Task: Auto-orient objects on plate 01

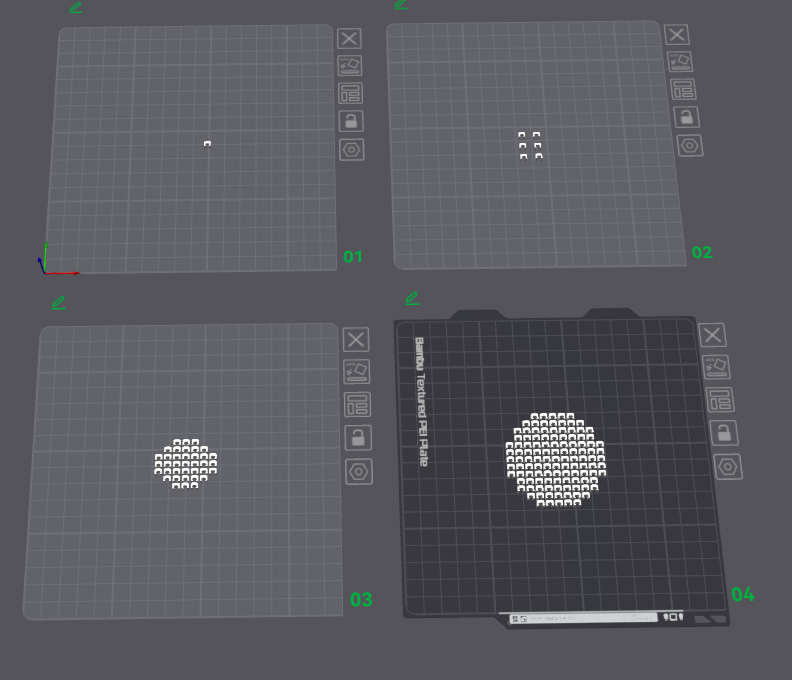Action: [x=350, y=66]
